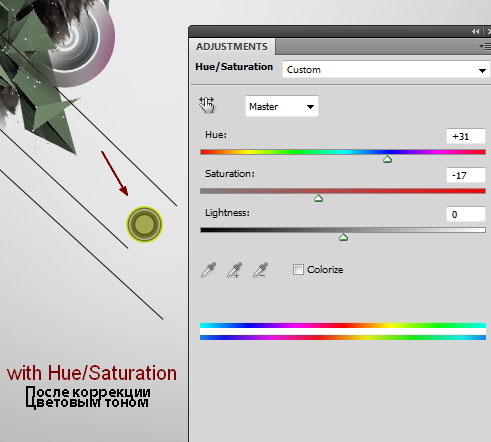Open the Master channel dropdown
Viewport: 491px width, 442px height.
(x=282, y=106)
